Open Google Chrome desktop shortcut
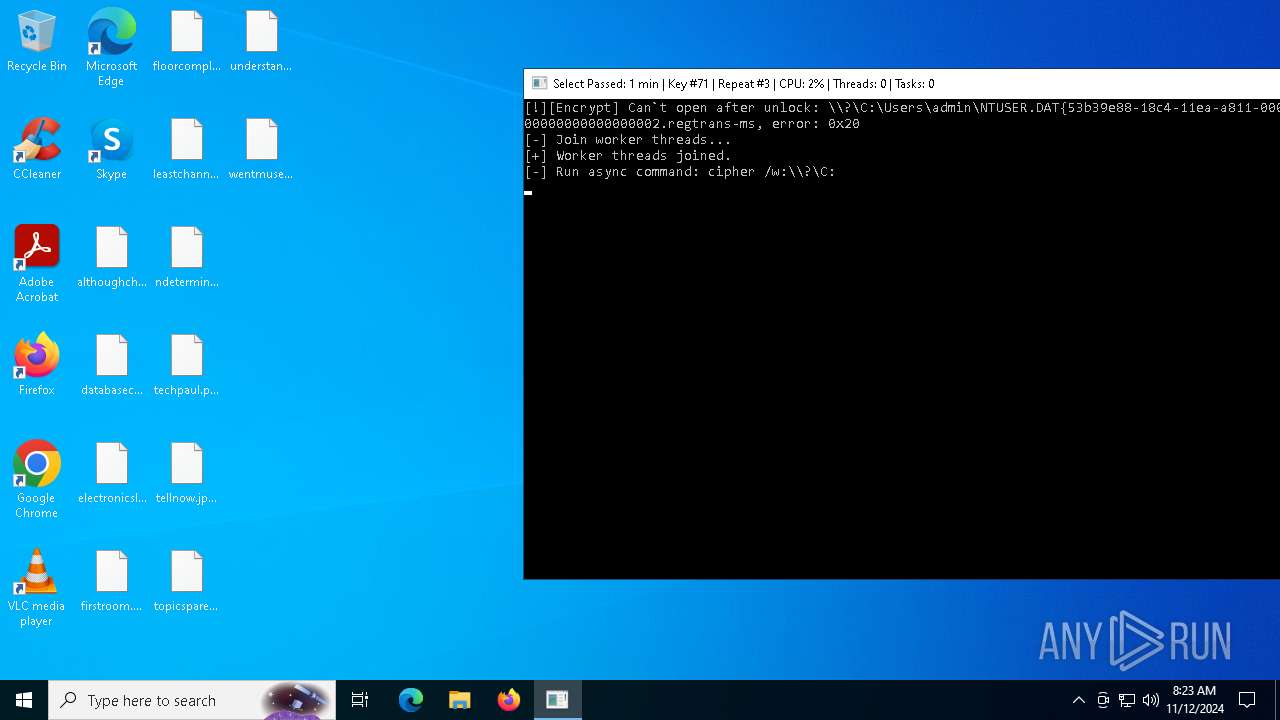 tap(37, 481)
